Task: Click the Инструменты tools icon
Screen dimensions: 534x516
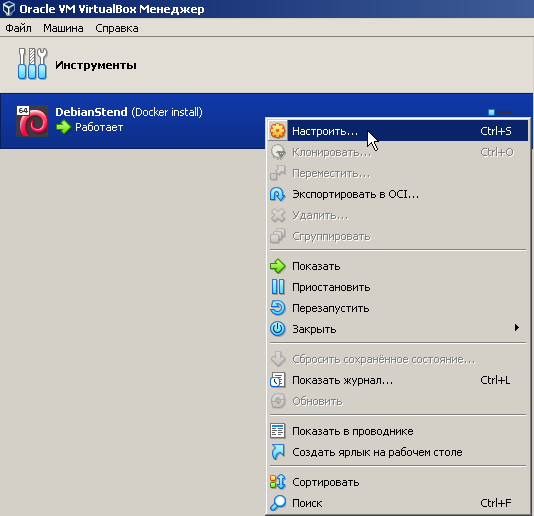Action: [32, 64]
